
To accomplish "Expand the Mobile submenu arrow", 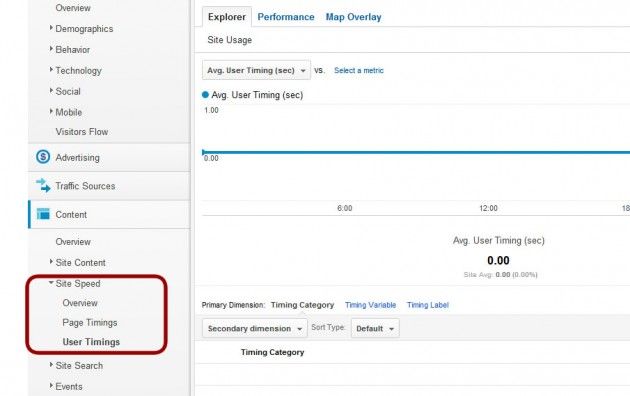I will pos(51,111).
